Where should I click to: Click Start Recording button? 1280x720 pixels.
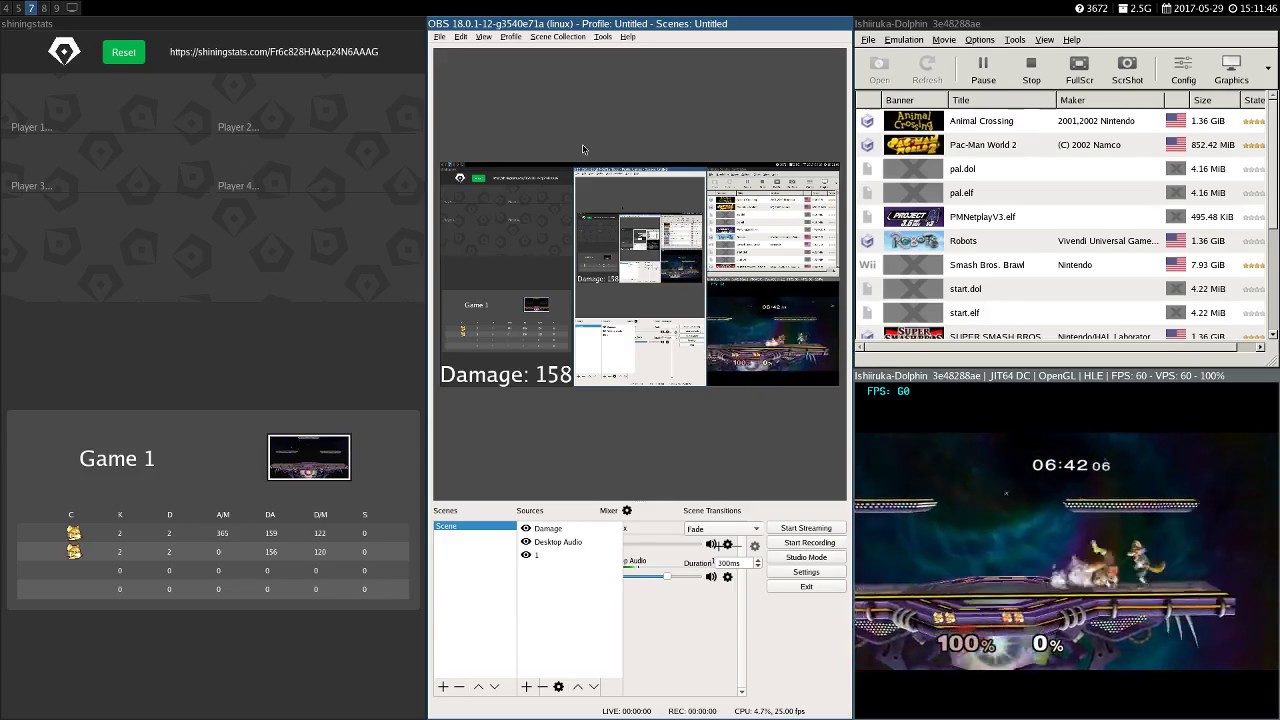(806, 543)
